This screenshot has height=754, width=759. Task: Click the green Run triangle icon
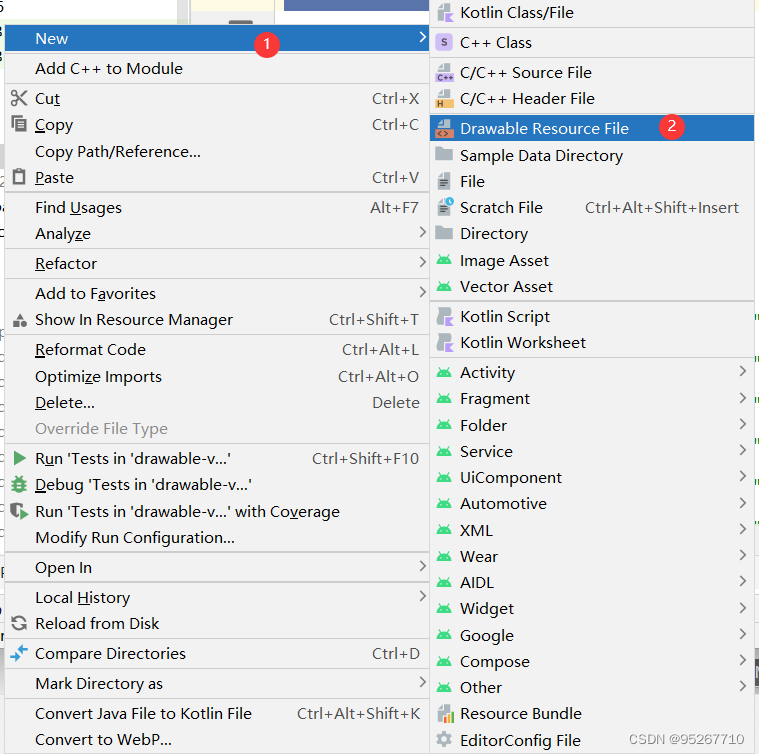tap(19, 458)
